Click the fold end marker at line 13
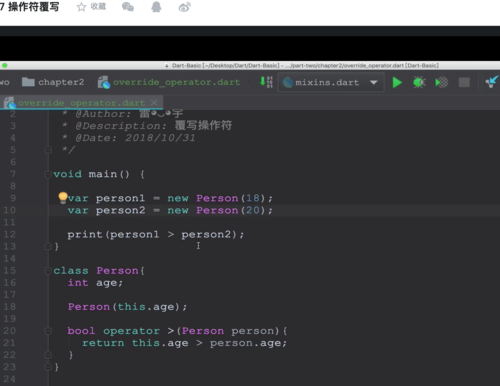 click(x=48, y=246)
